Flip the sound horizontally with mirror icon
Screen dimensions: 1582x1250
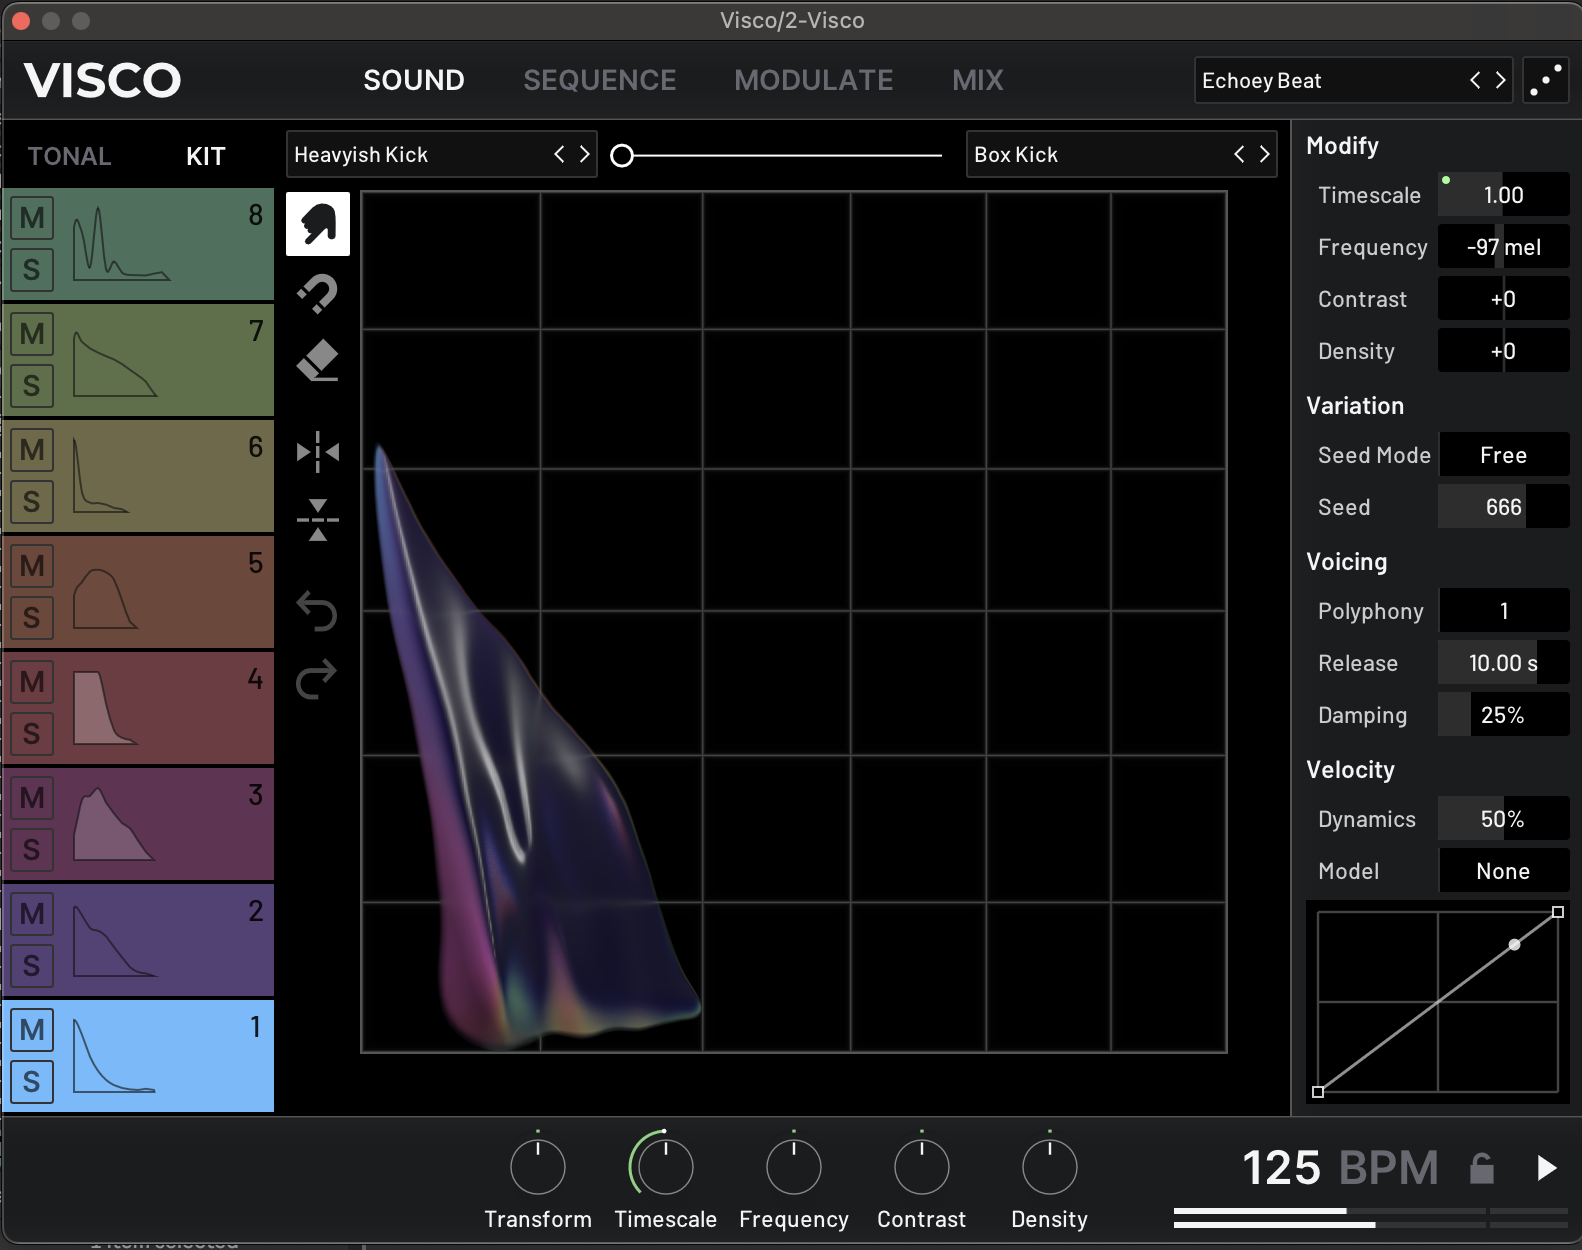(x=318, y=452)
